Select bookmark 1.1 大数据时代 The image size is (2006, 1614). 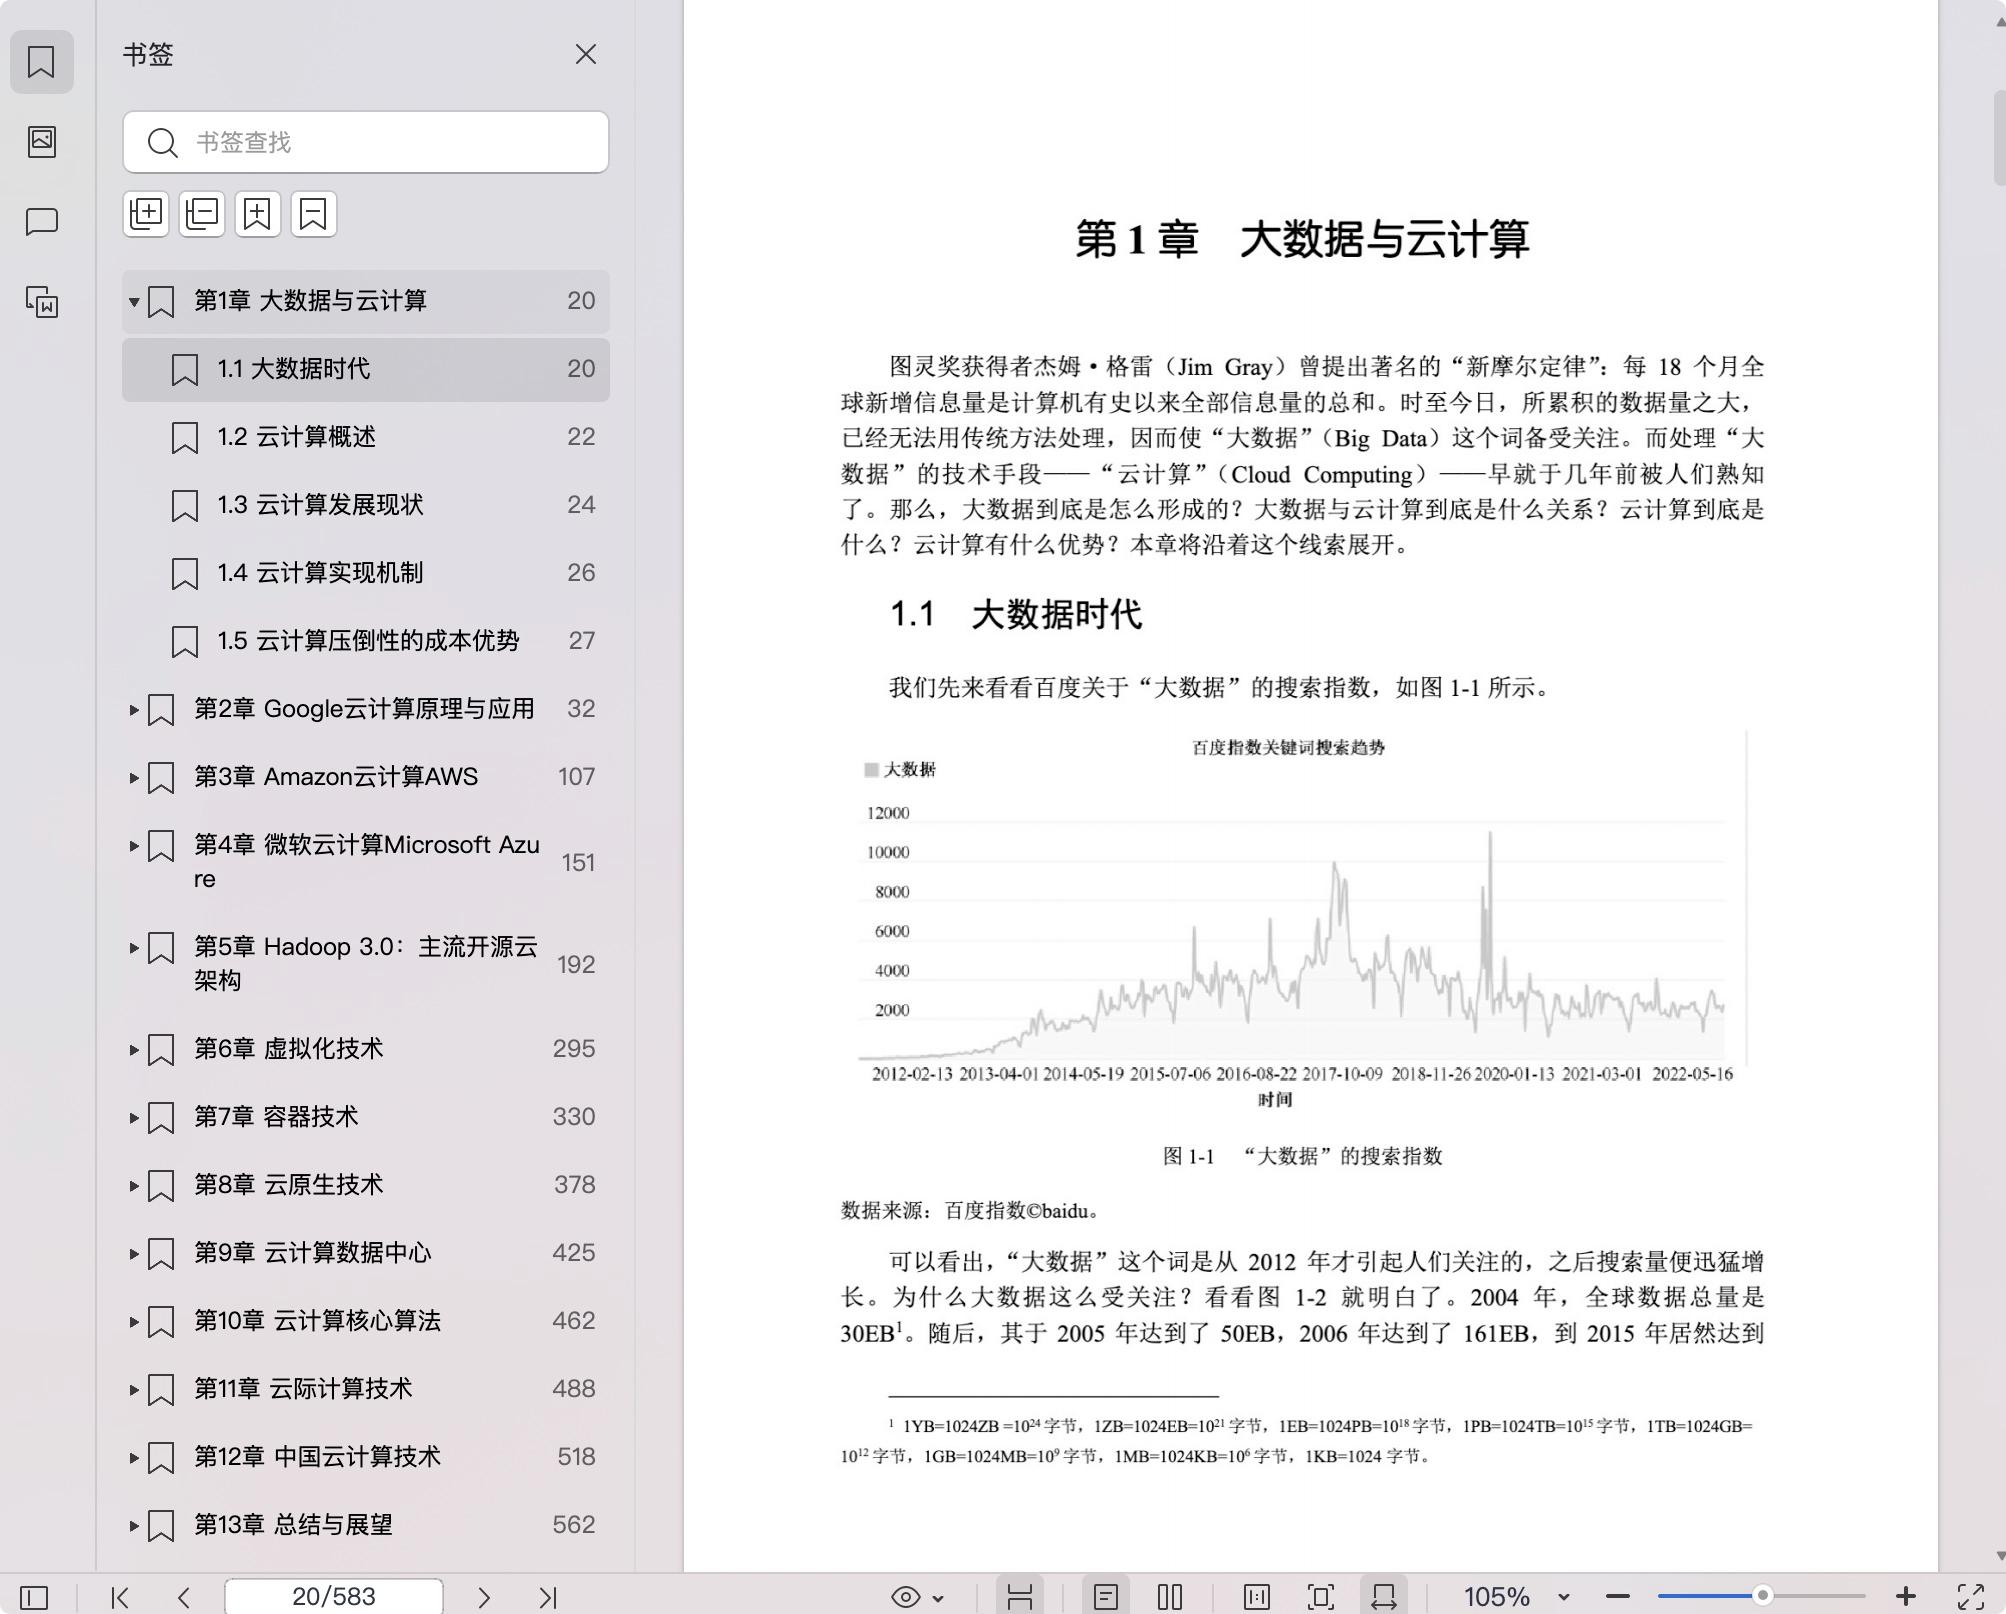pyautogui.click(x=366, y=369)
